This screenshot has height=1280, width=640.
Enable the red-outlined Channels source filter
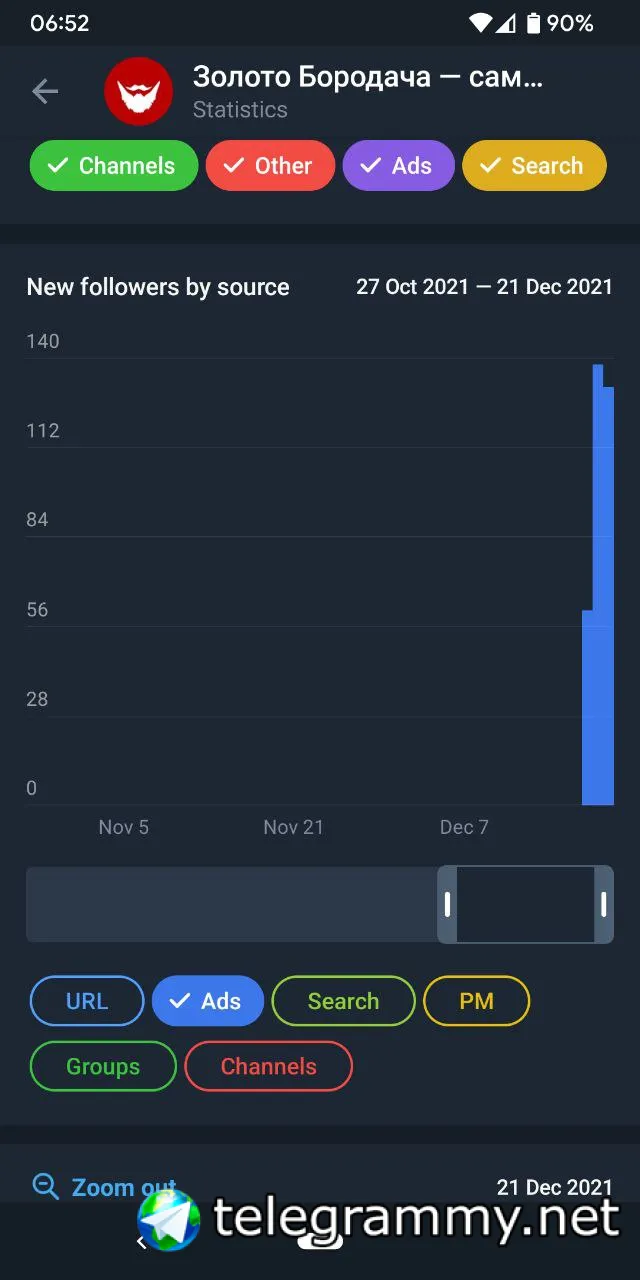[x=269, y=1066]
